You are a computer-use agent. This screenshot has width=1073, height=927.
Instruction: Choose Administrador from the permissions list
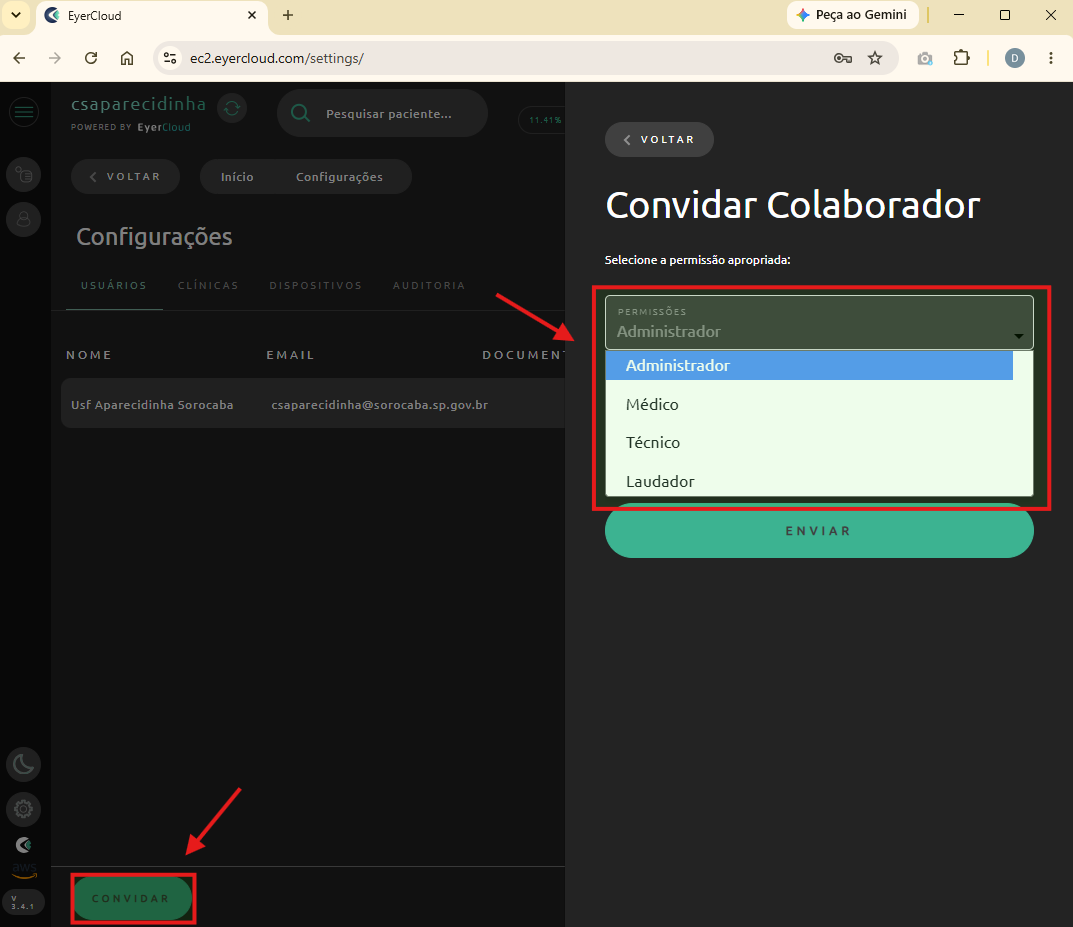pyautogui.click(x=809, y=365)
